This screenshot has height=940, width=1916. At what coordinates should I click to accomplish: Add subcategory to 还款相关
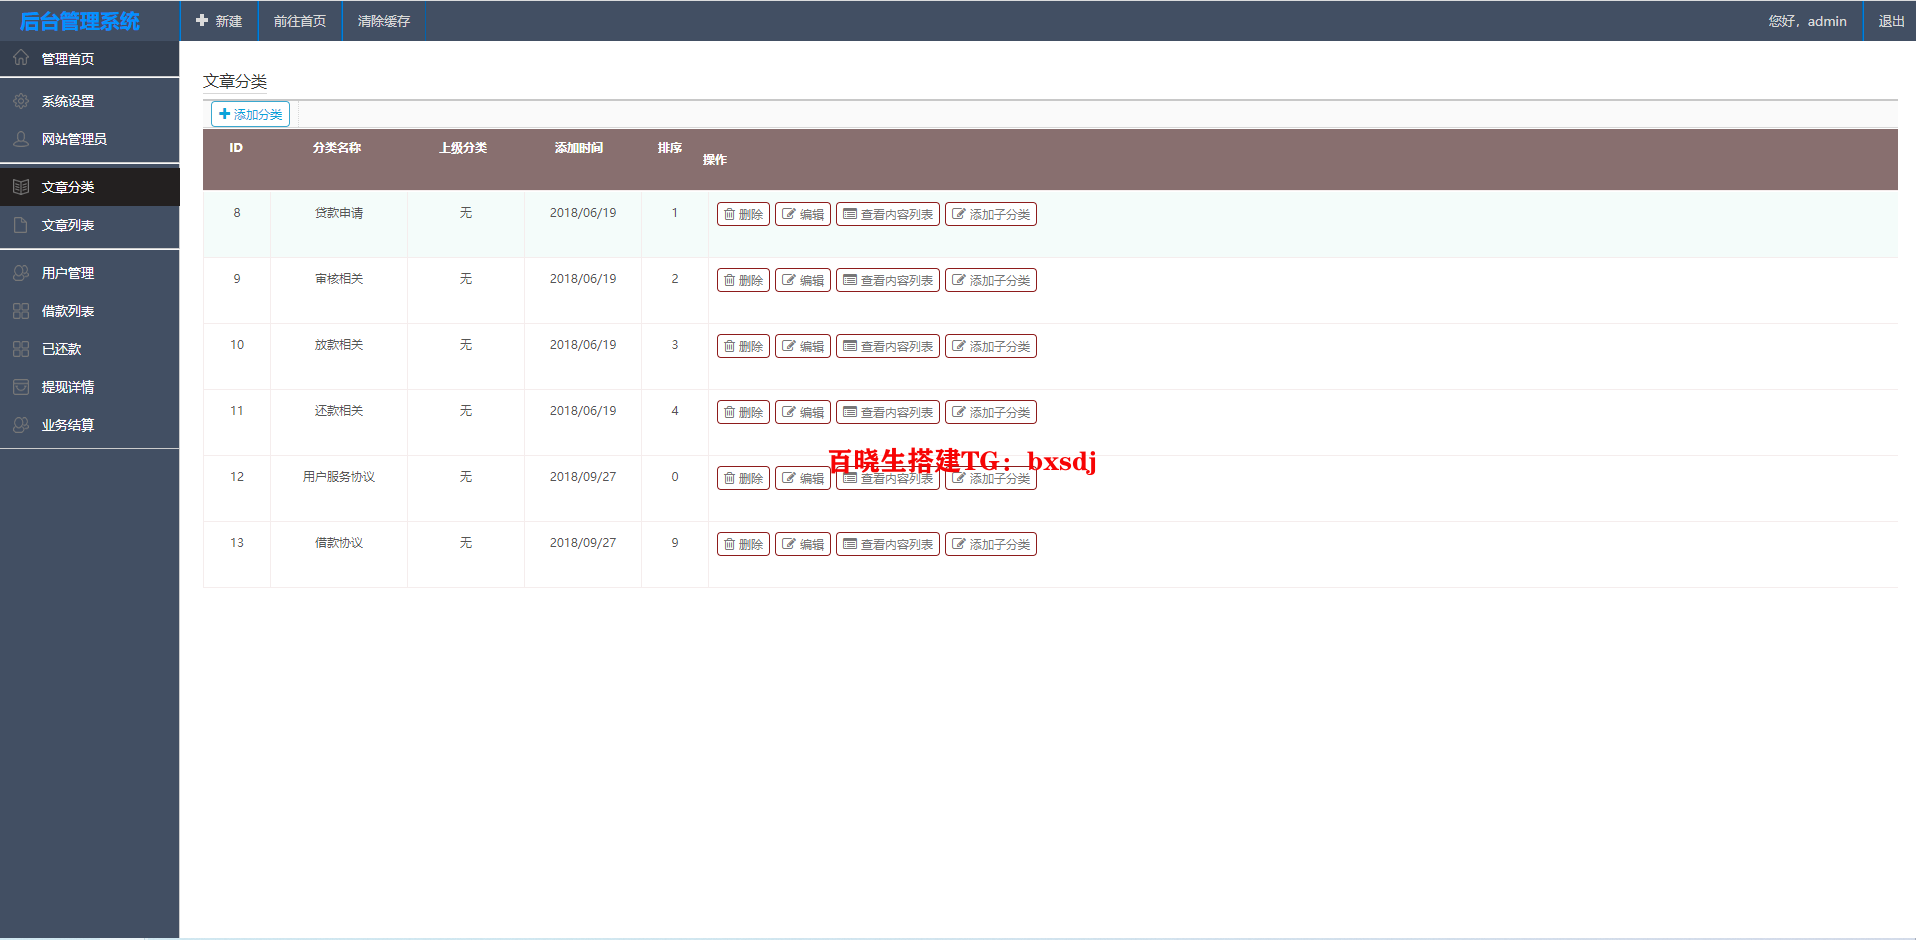click(991, 412)
